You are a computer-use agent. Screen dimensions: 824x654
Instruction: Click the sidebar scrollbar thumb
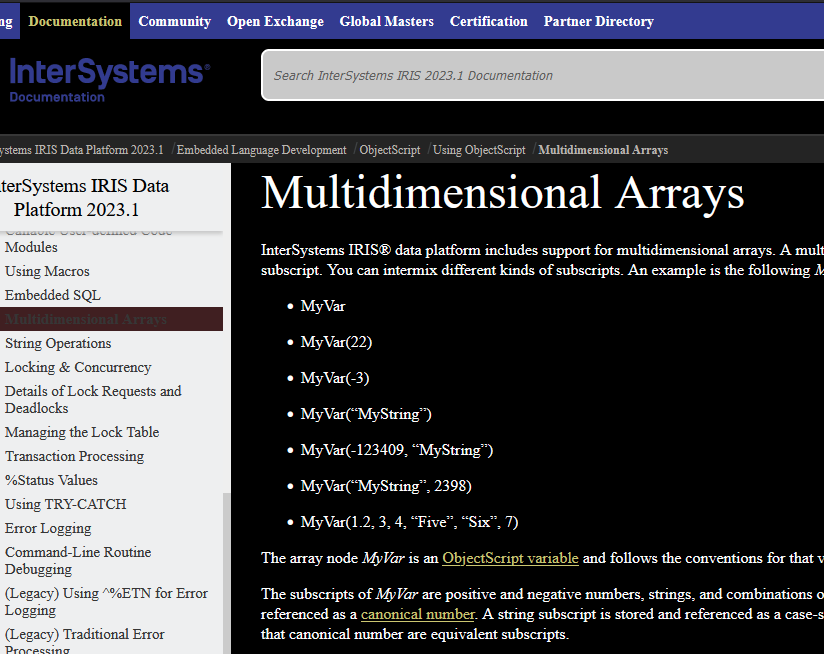226,573
